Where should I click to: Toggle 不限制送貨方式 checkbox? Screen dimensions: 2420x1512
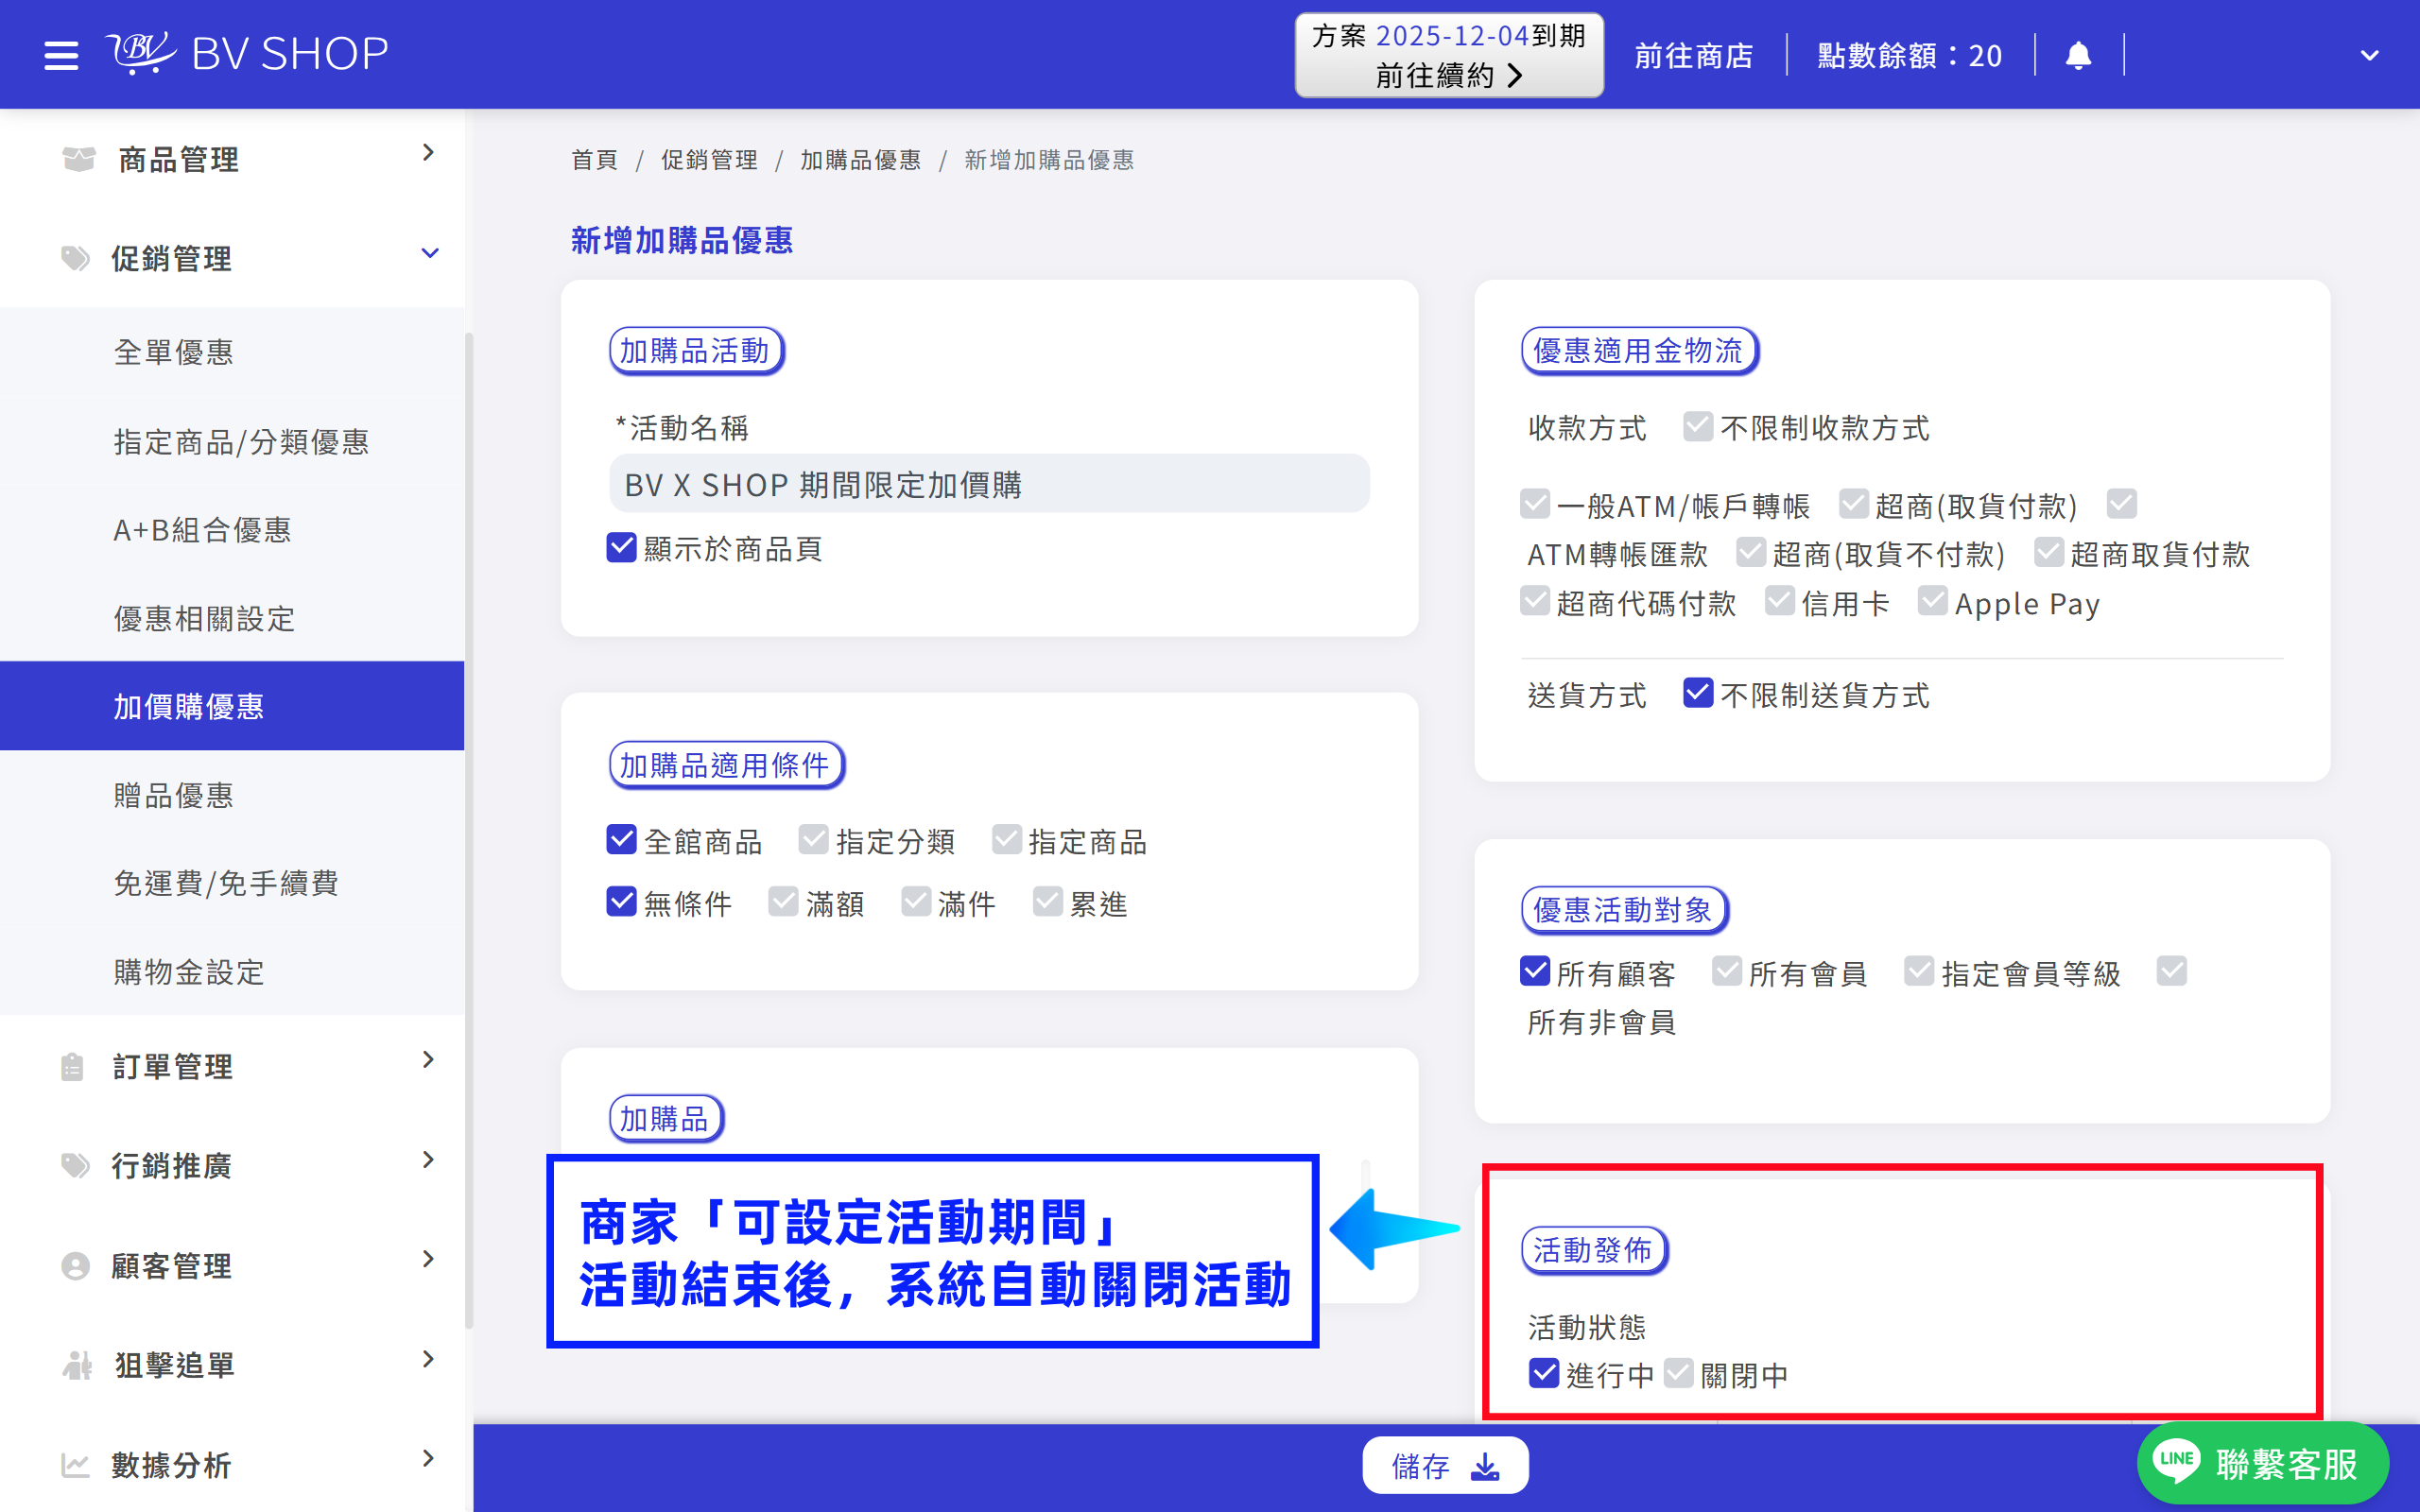pos(1698,692)
